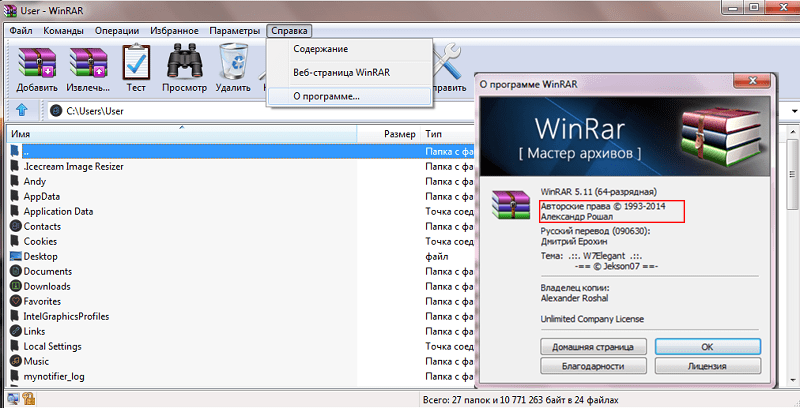The image size is (800, 408).
Task: Click the C:\Users\User path field
Action: pos(260,111)
